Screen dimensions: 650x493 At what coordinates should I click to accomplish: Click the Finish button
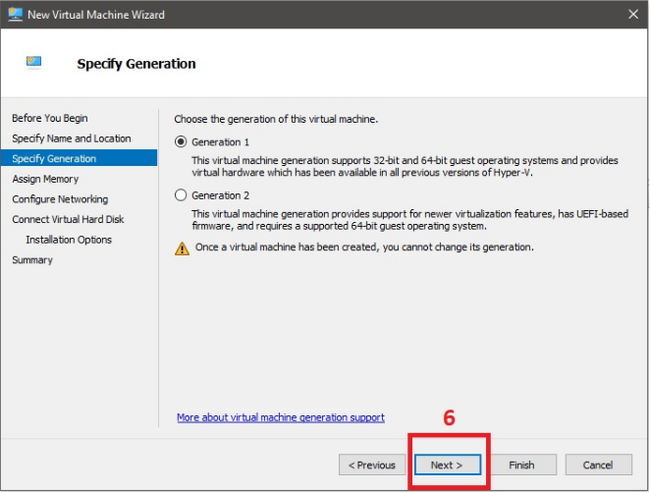tap(521, 465)
